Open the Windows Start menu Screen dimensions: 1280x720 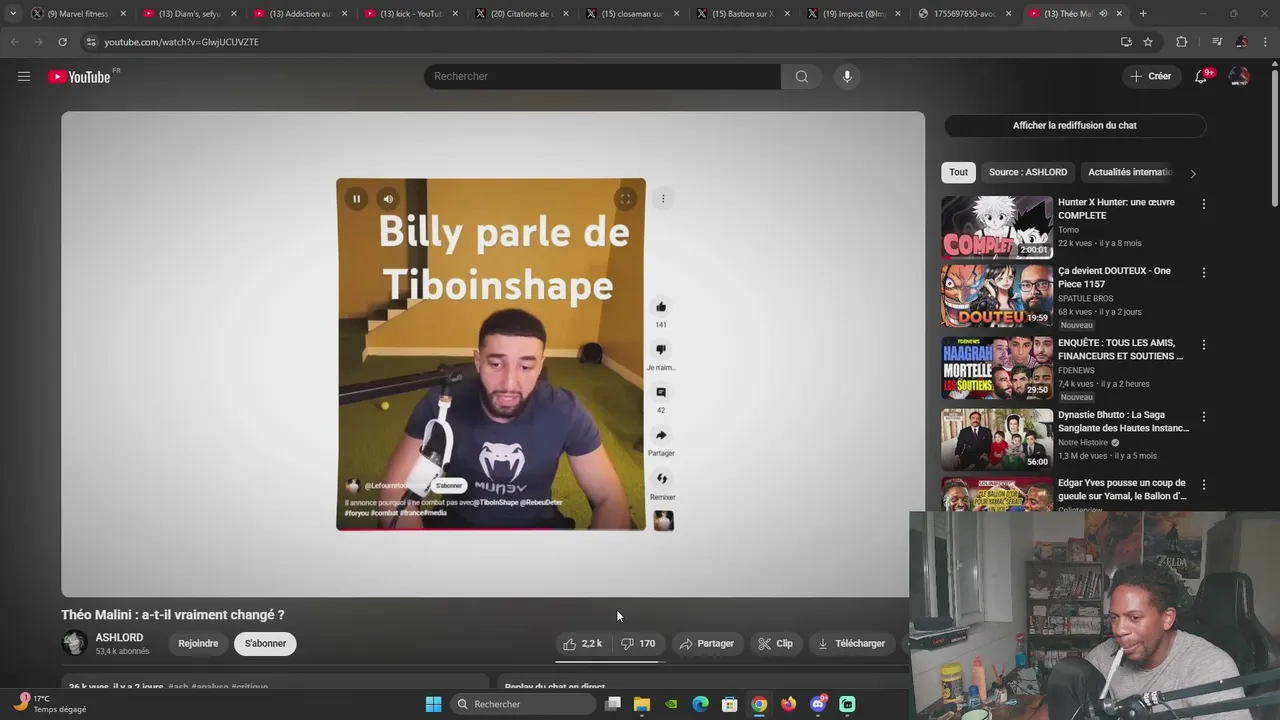click(x=433, y=704)
